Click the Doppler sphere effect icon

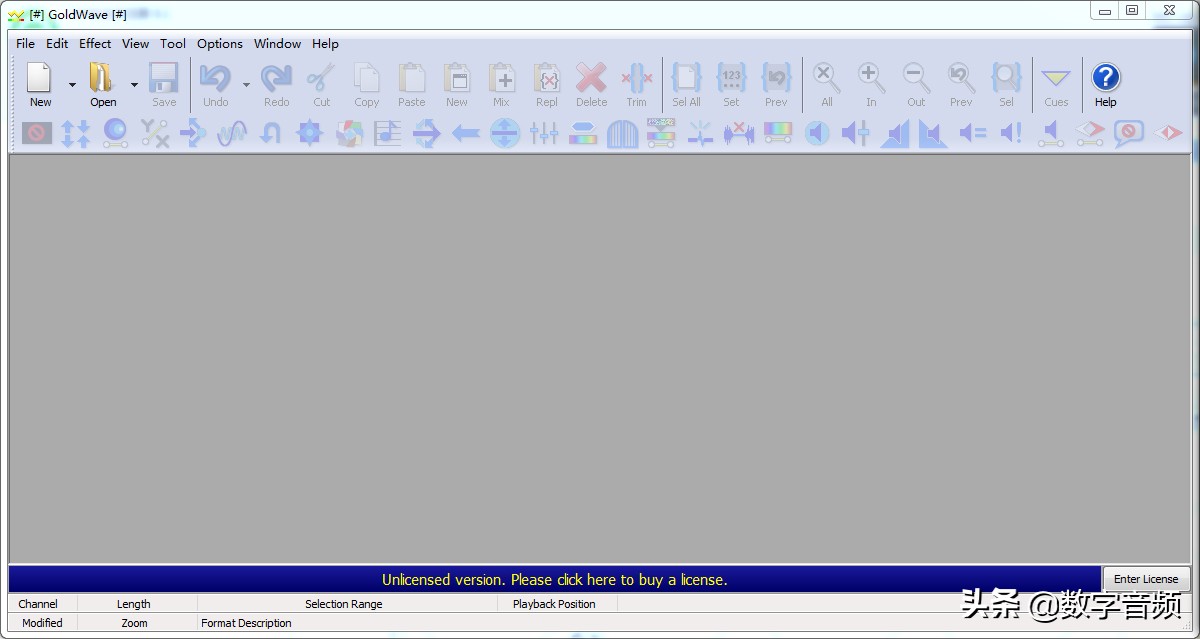115,133
